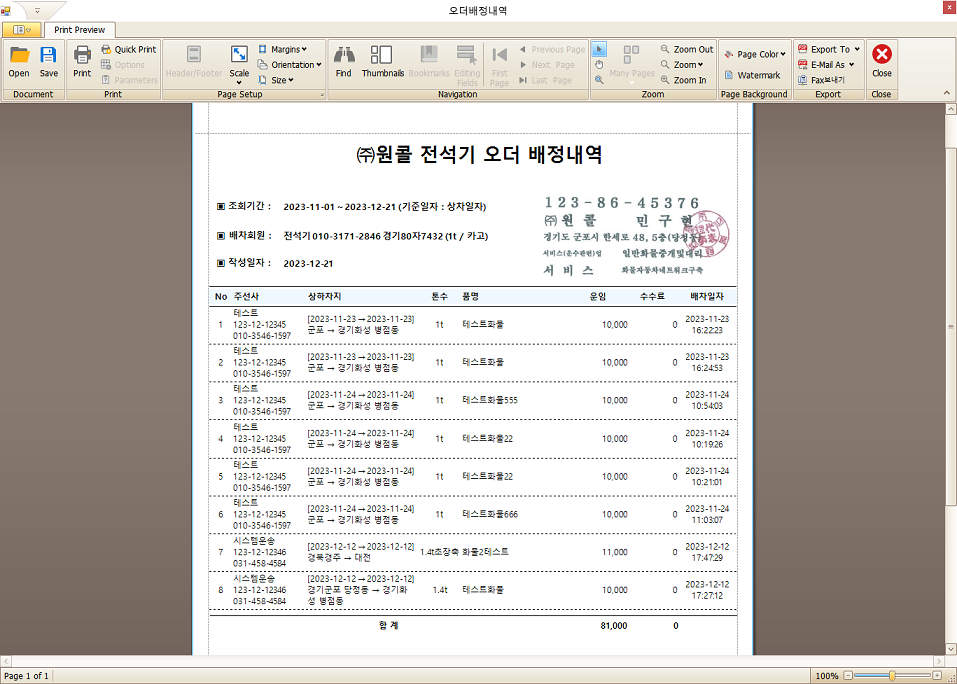This screenshot has width=957, height=684.
Task: Expand the Margins dropdown
Action: [283, 49]
